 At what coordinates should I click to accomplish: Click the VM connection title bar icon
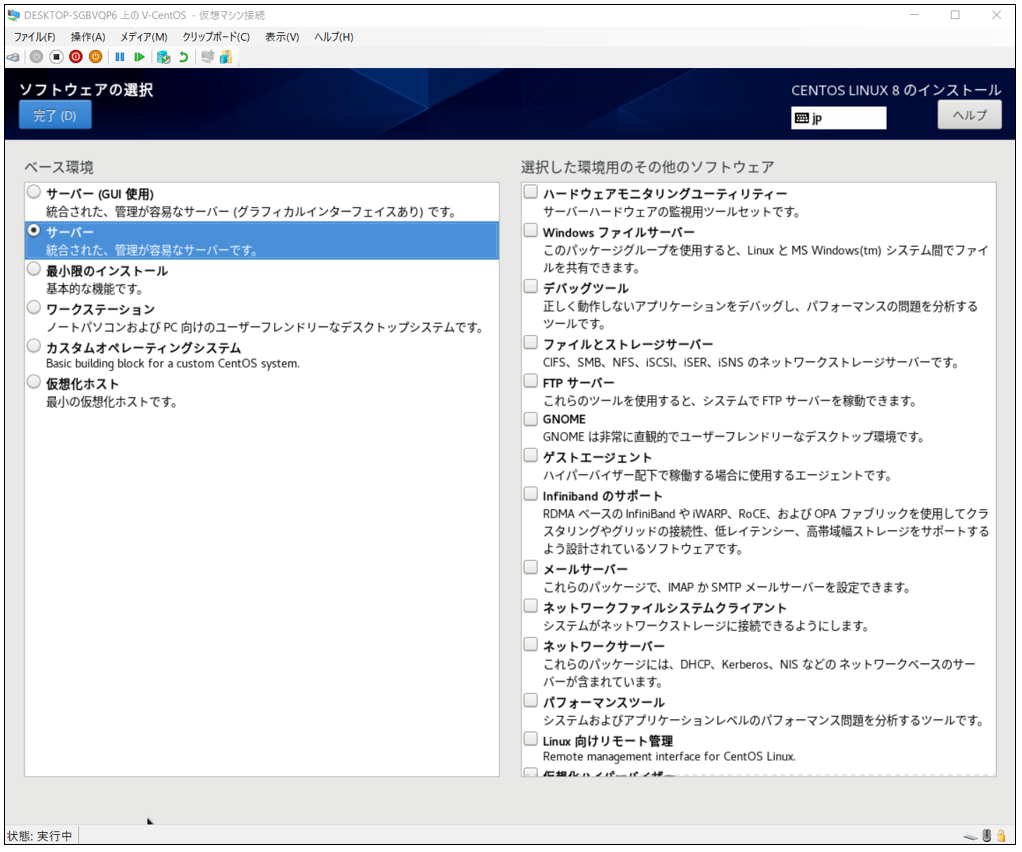point(14,15)
